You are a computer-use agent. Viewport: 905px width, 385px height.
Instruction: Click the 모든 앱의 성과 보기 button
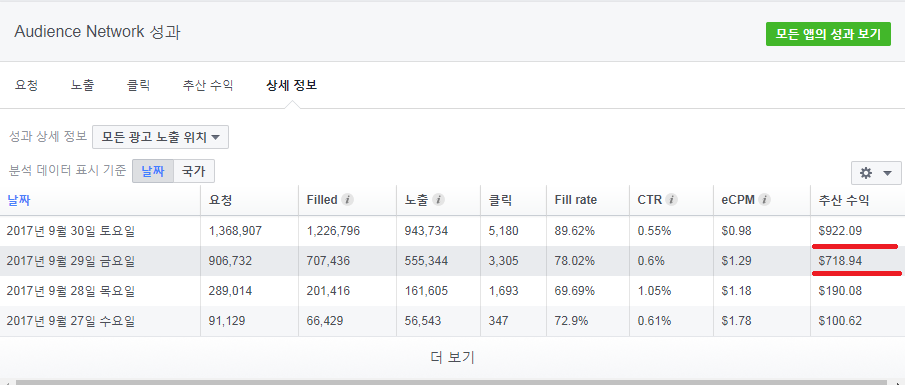828,34
